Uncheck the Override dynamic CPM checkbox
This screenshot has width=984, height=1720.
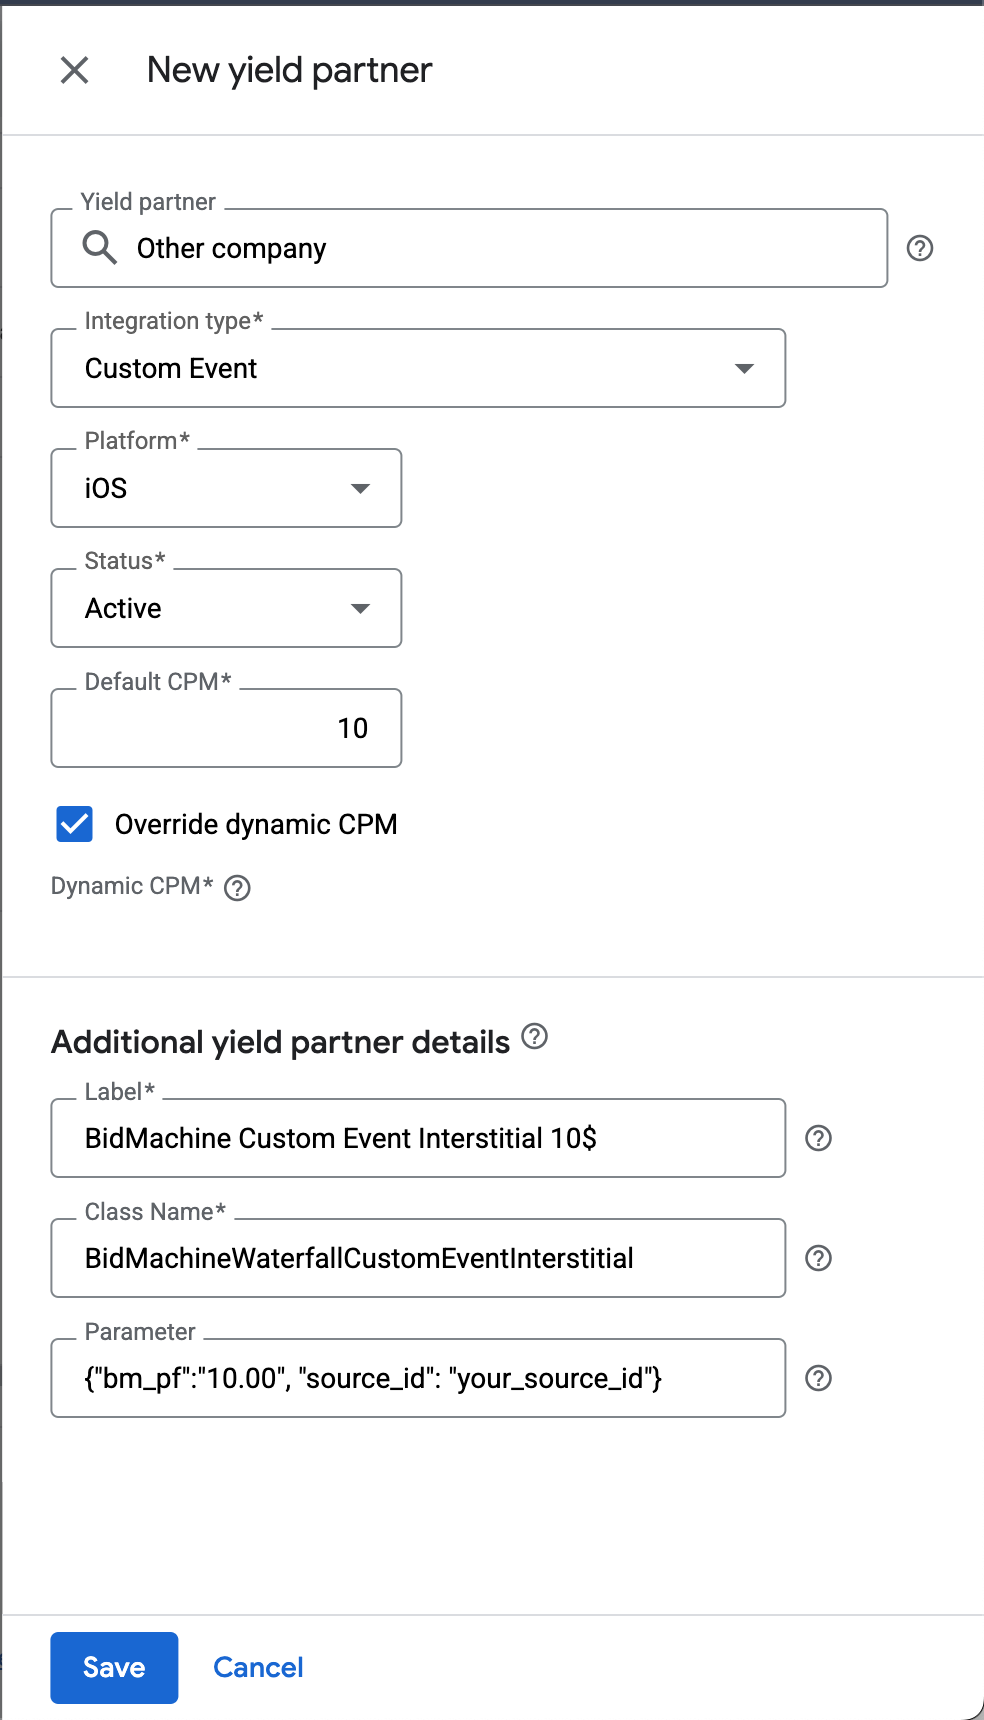tap(75, 824)
